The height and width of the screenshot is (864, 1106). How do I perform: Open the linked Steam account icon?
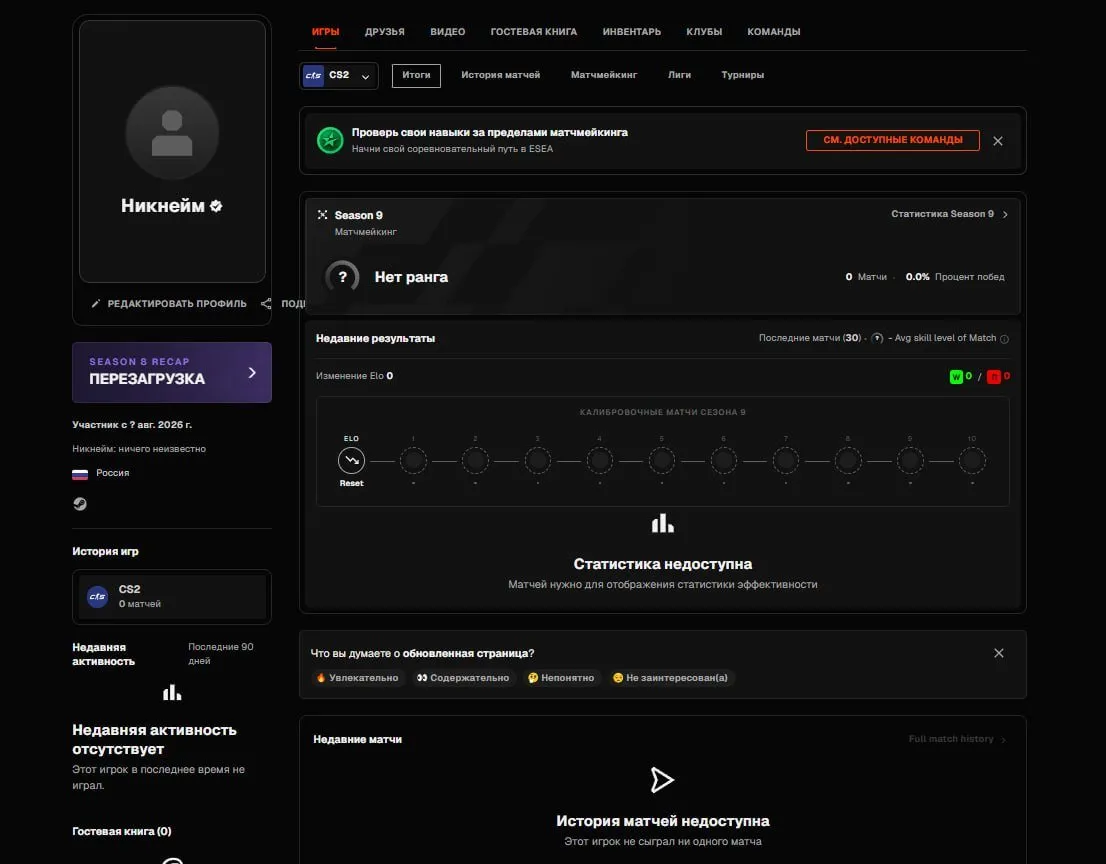tap(80, 504)
